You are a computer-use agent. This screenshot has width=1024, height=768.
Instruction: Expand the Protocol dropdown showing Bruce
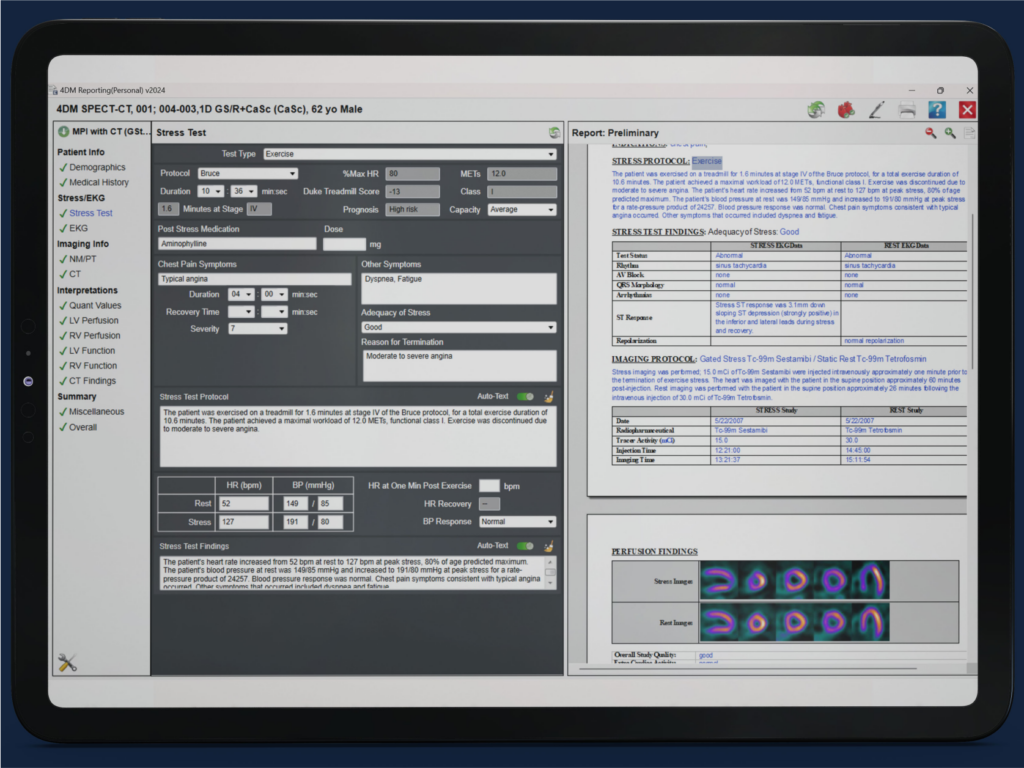pyautogui.click(x=247, y=173)
